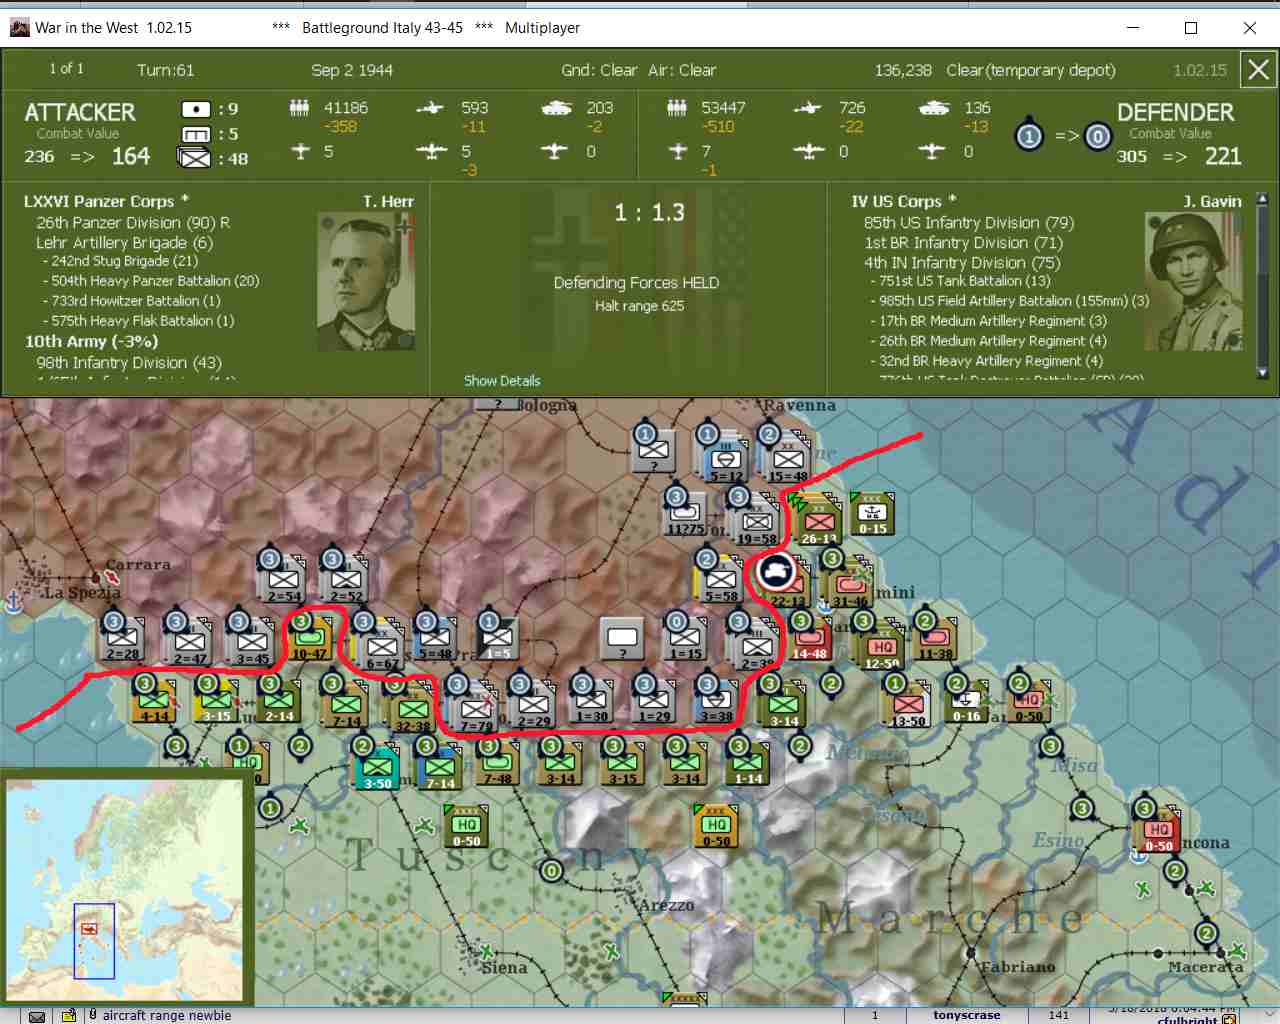This screenshot has height=1024, width=1280.
Task: Select the Axis counter labeled 15=48
Action: click(x=788, y=460)
